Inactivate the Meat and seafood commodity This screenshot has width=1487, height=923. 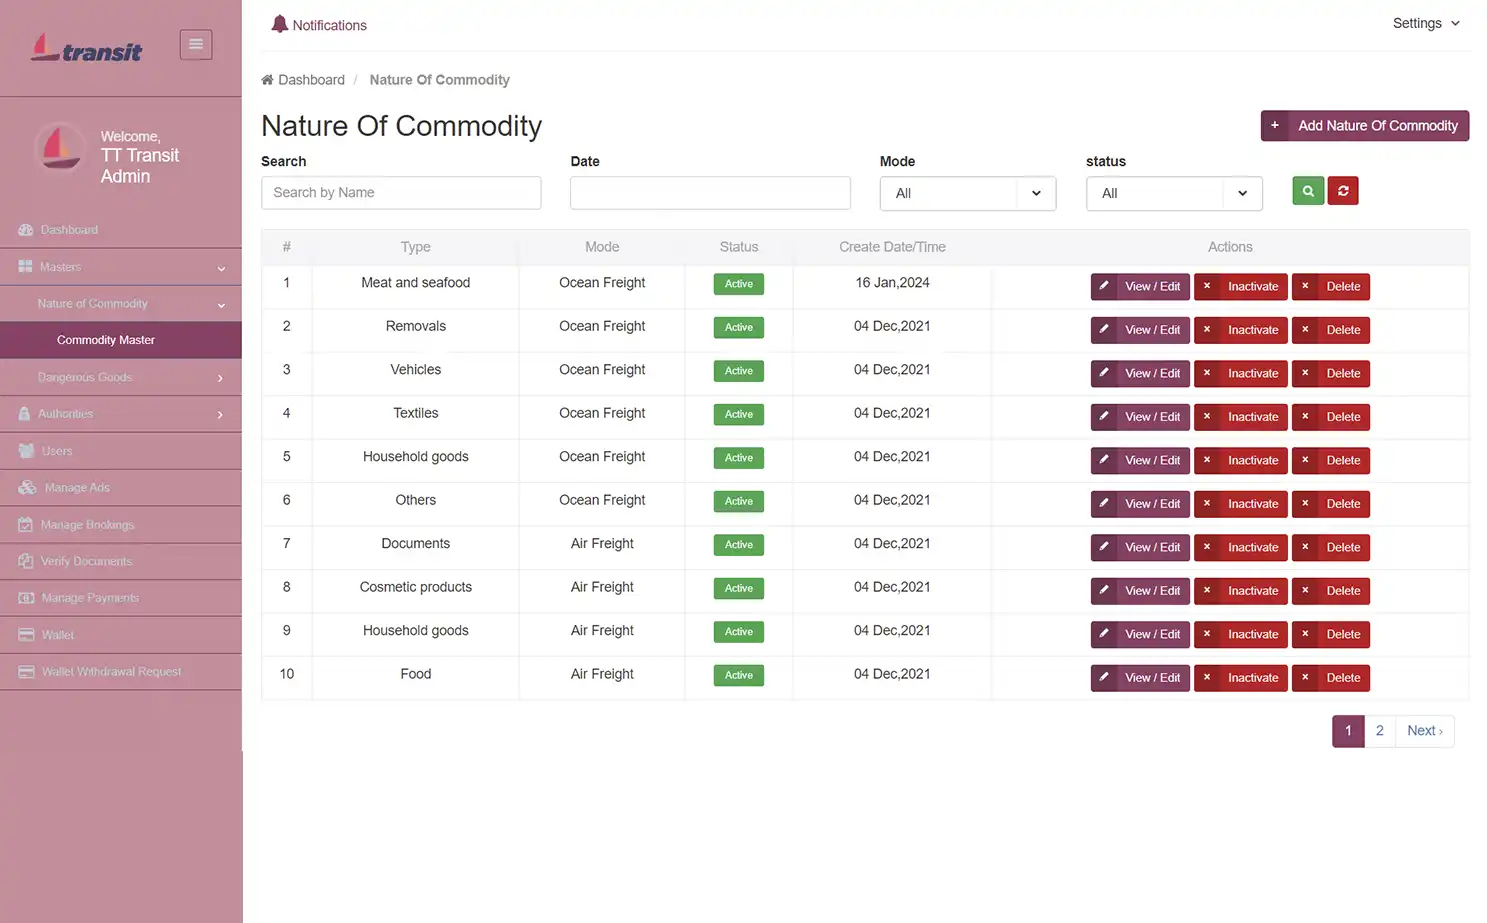tap(1241, 287)
